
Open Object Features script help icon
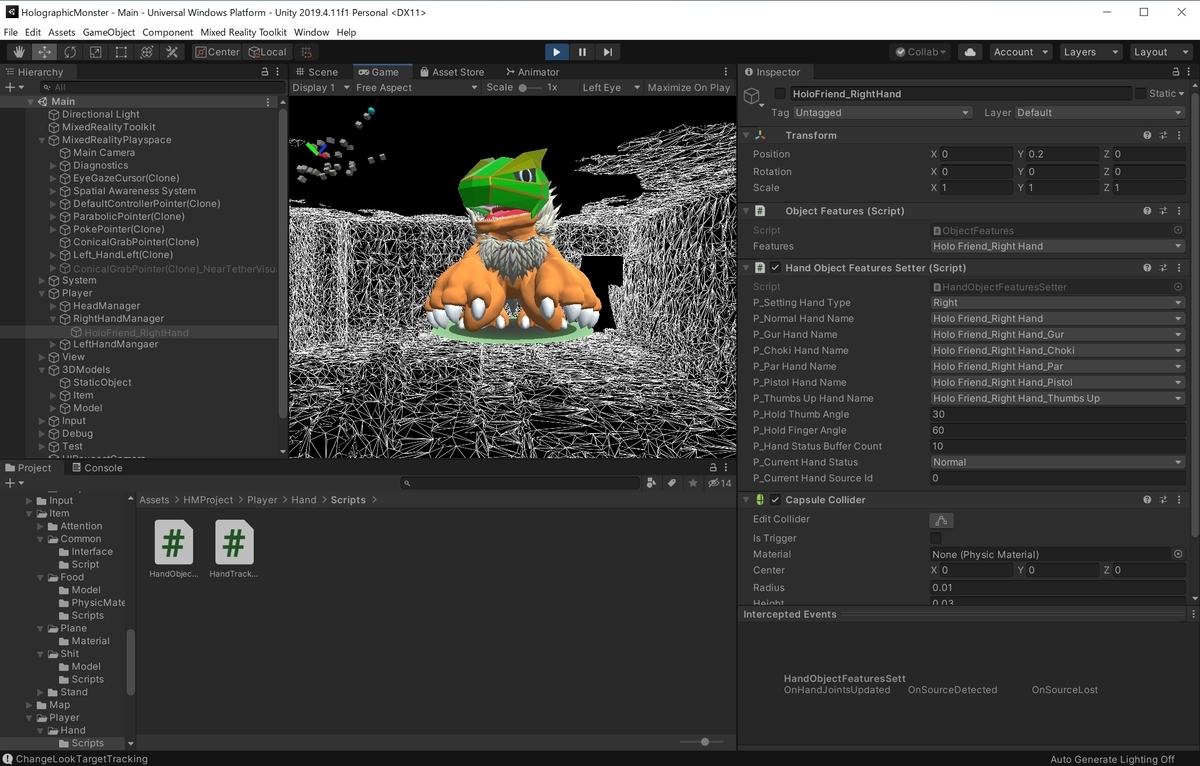pyautogui.click(x=1147, y=211)
